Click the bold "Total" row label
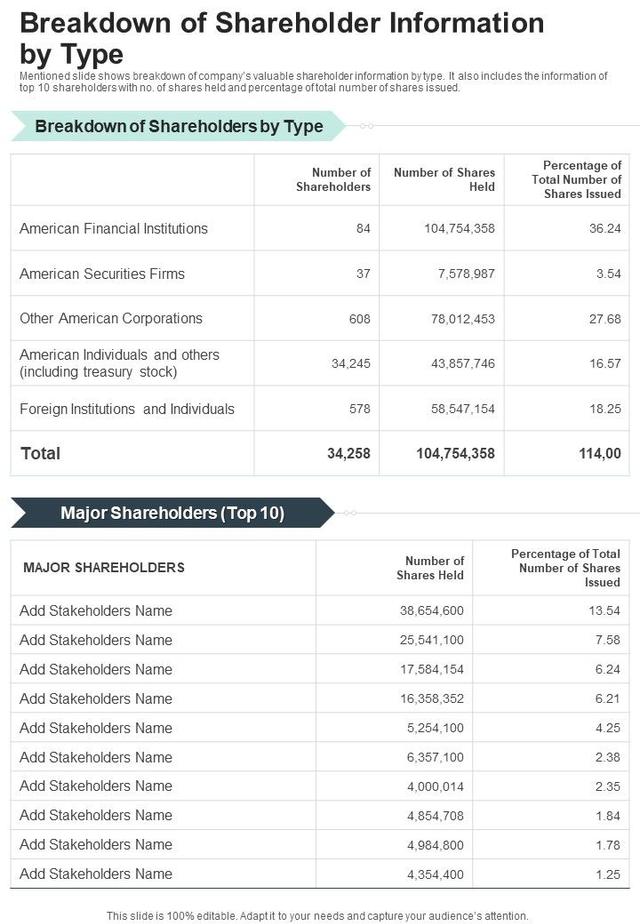640x924 pixels. coord(41,454)
